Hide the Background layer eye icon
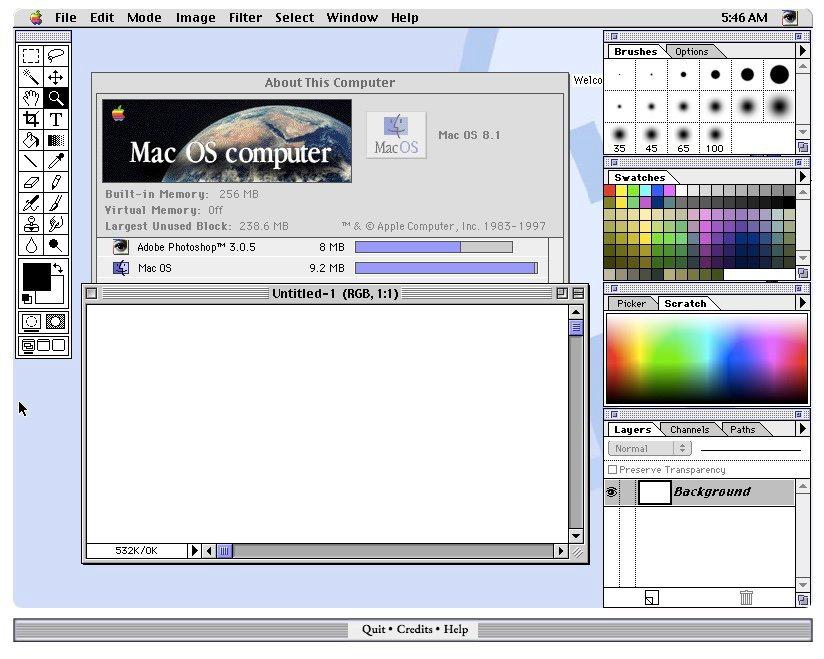 [612, 492]
